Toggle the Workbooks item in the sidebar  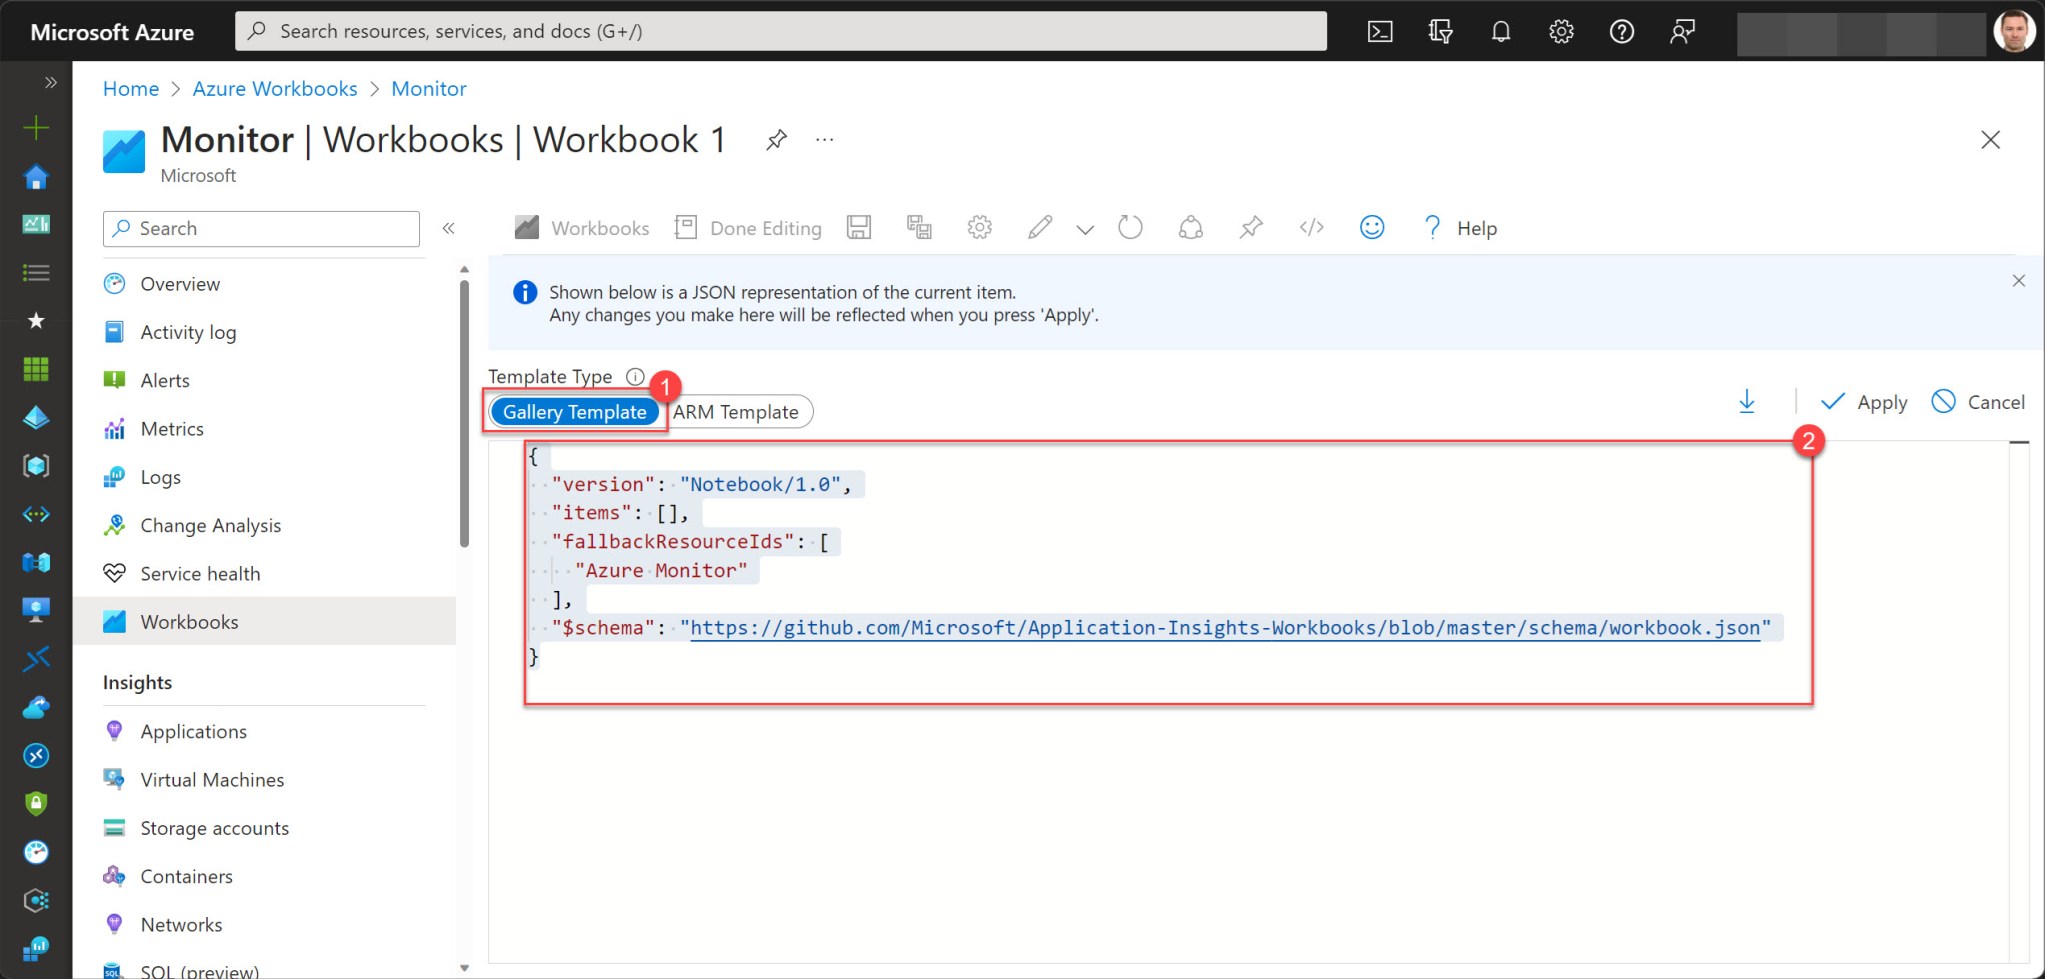190,621
